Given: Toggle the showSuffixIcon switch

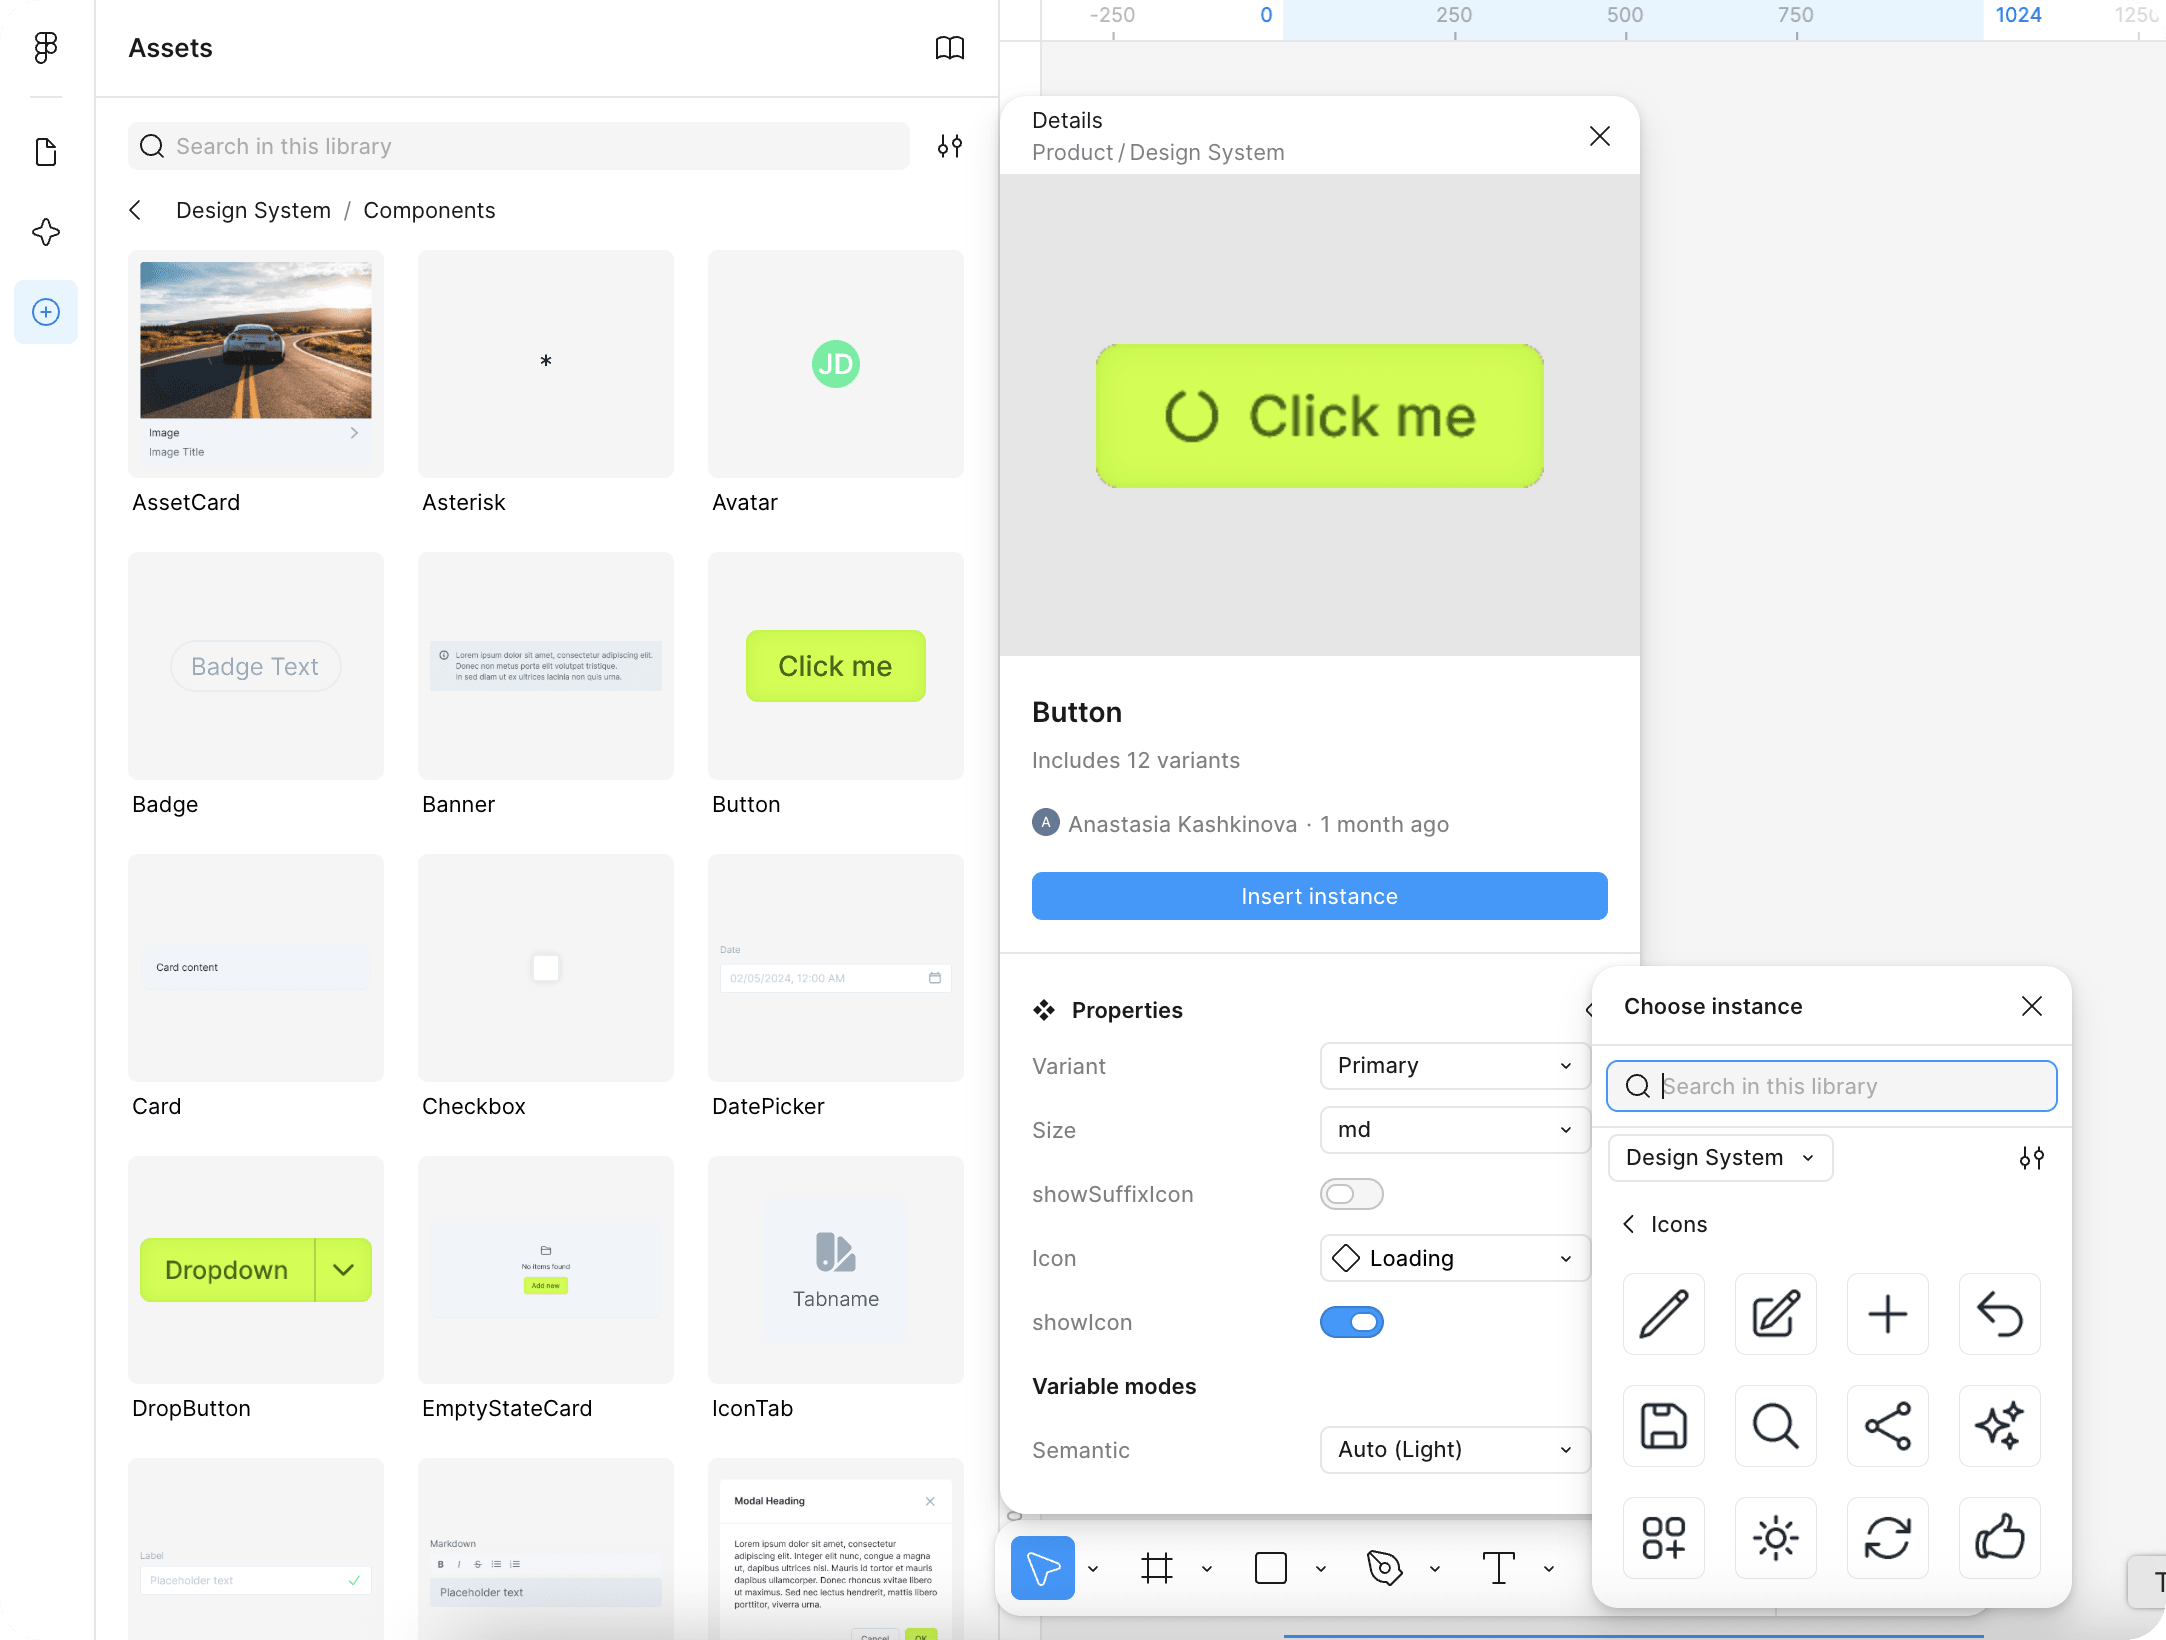Looking at the screenshot, I should pos(1352,1194).
